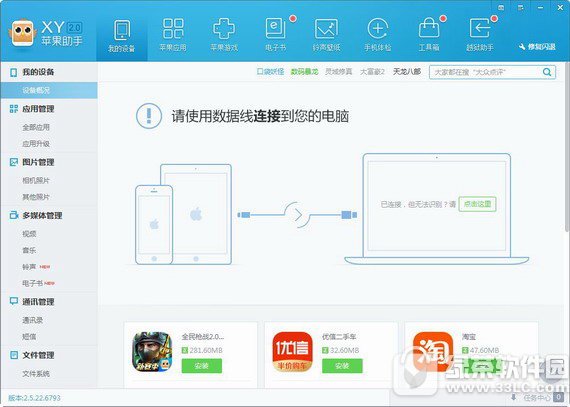The height and width of the screenshot is (407, 570).
Task: Install the 全民枪战2.0 game
Action: pyautogui.click(x=202, y=366)
